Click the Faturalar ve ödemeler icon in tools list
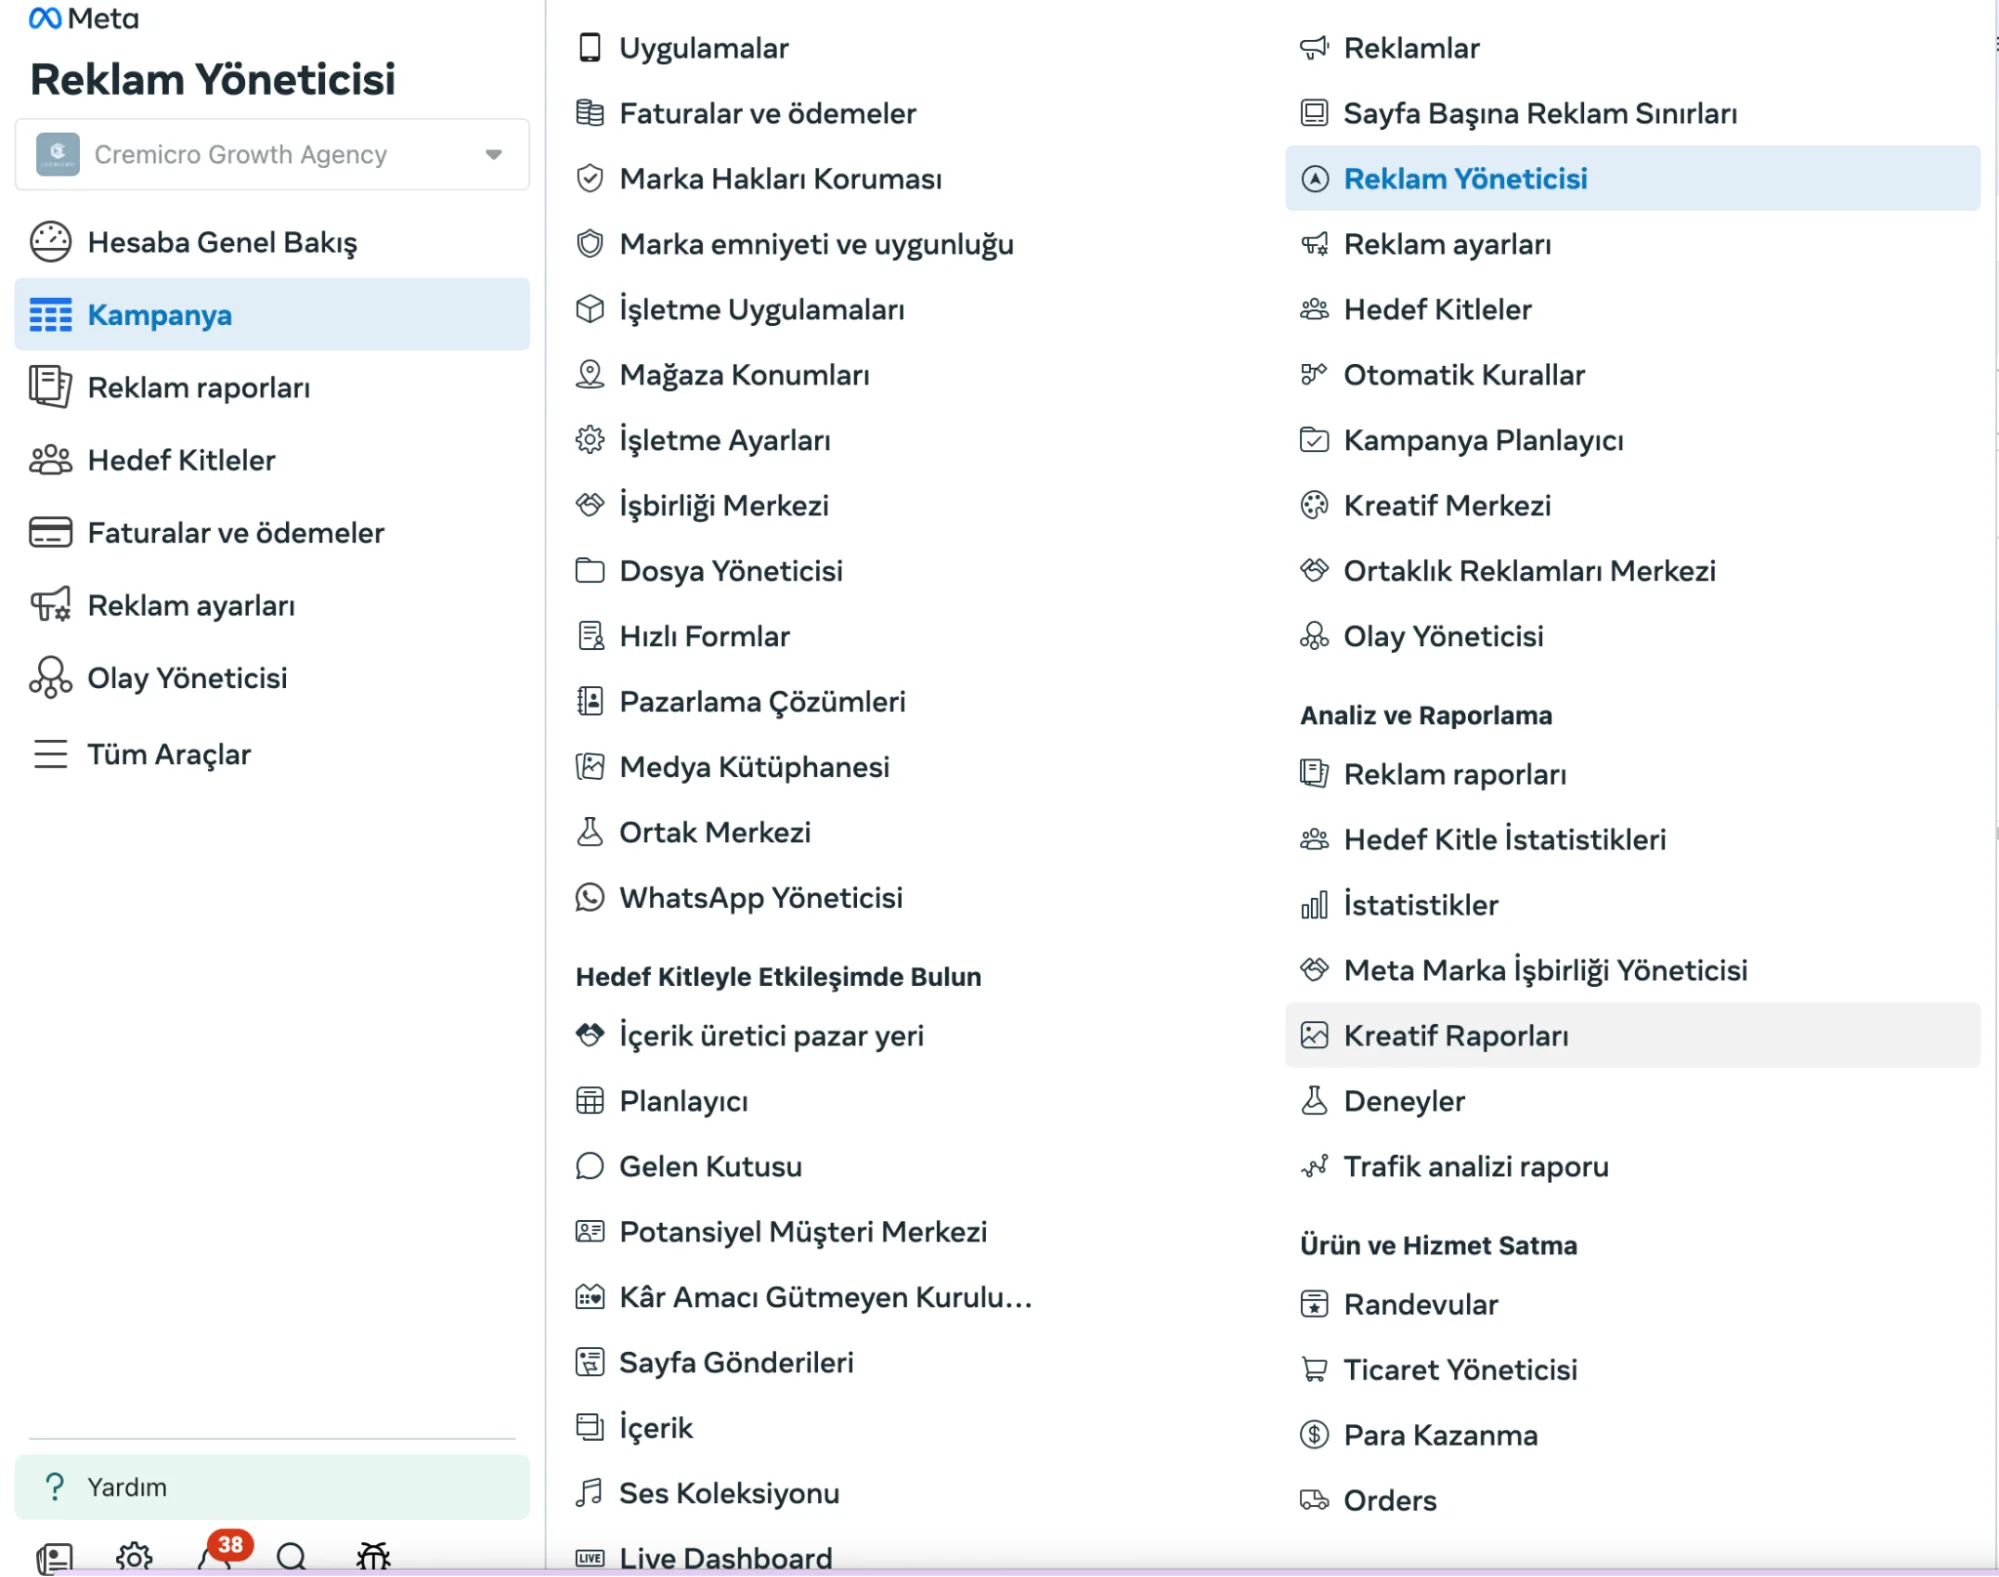This screenshot has width=1999, height=1577. (590, 113)
